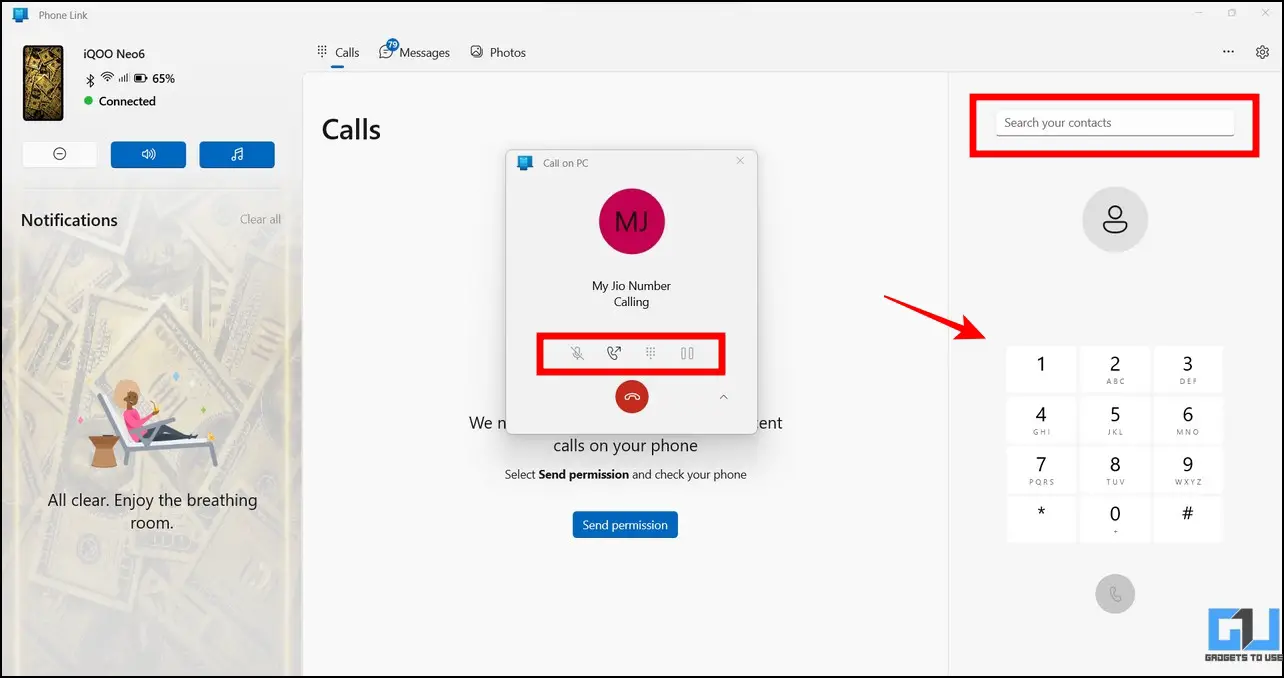
Task: Click the iQOO Neo6 device name
Action: click(114, 54)
